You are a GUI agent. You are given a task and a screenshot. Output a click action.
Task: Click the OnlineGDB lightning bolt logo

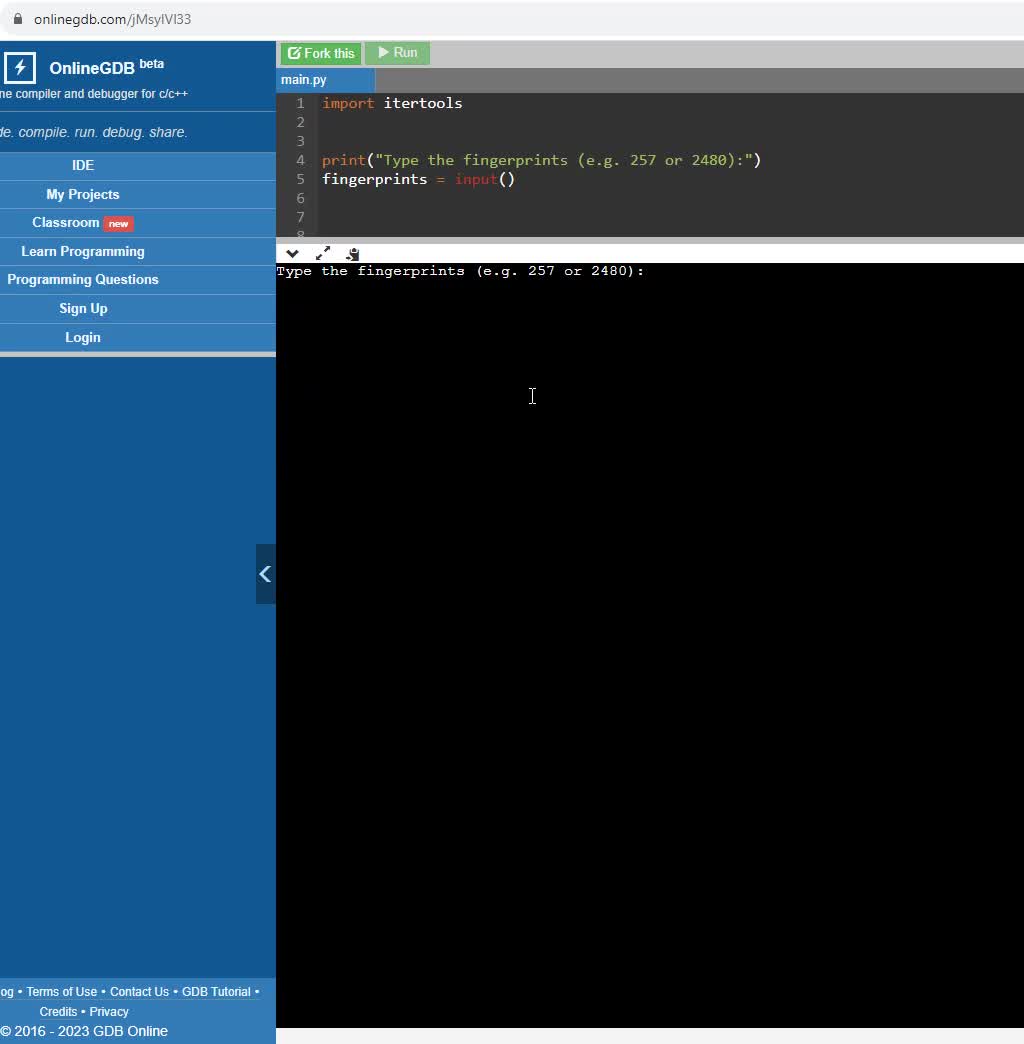(x=20, y=68)
